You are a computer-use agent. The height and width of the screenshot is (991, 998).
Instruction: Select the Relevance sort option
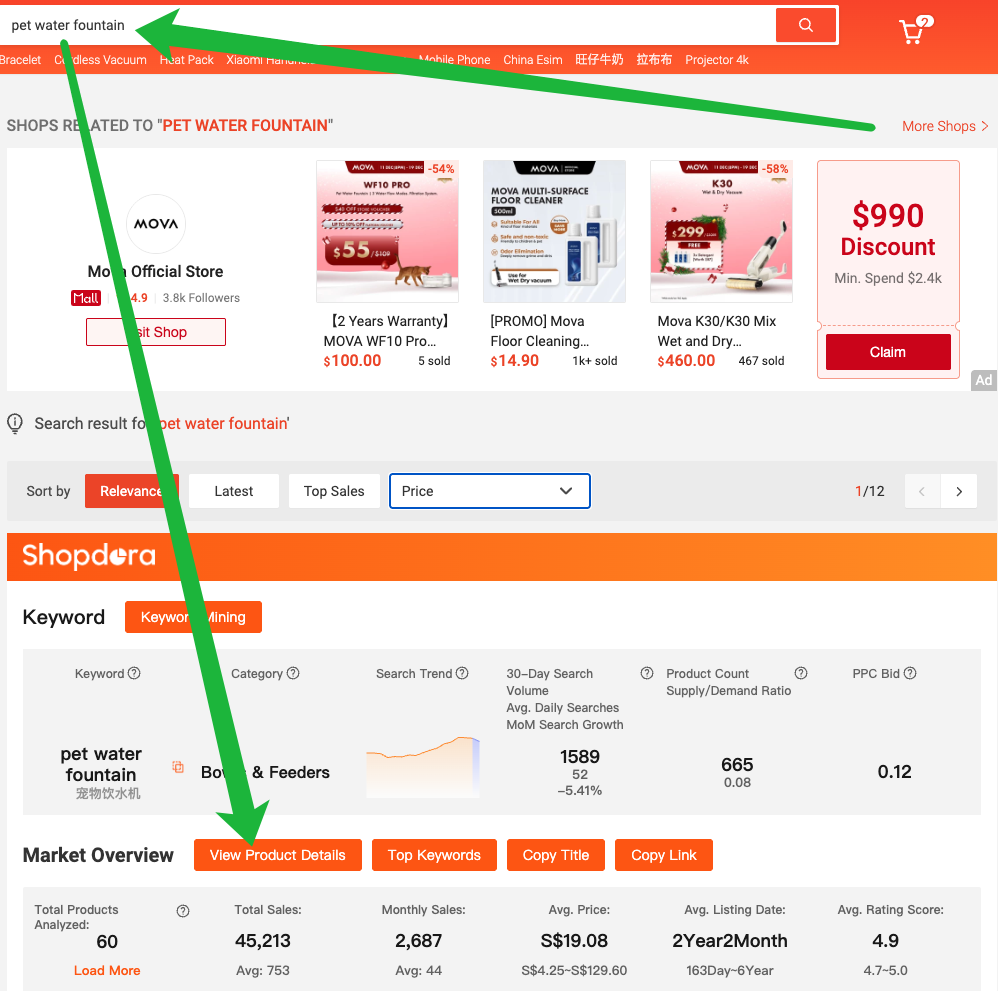coord(132,491)
